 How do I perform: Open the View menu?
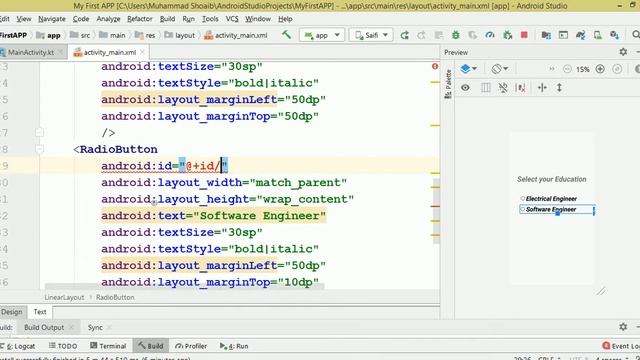[24, 19]
